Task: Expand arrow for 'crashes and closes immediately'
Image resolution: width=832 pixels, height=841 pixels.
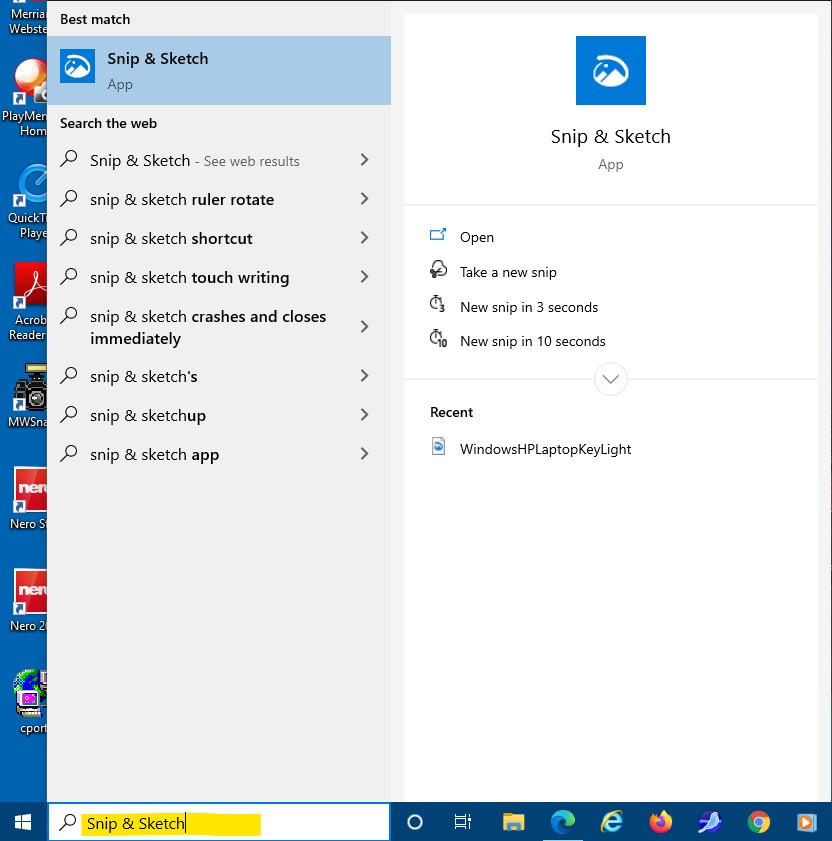Action: [x=364, y=326]
